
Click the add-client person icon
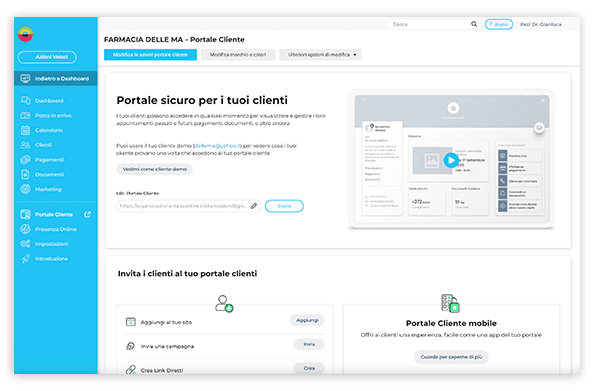tap(224, 303)
